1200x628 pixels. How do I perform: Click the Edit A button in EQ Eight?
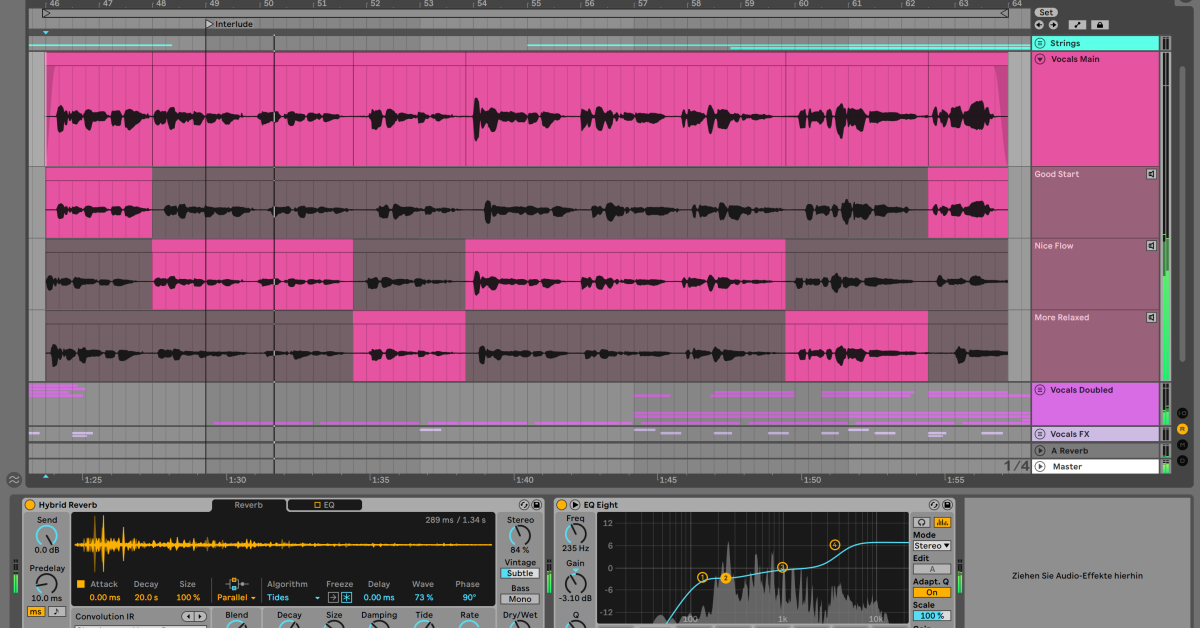coord(930,568)
